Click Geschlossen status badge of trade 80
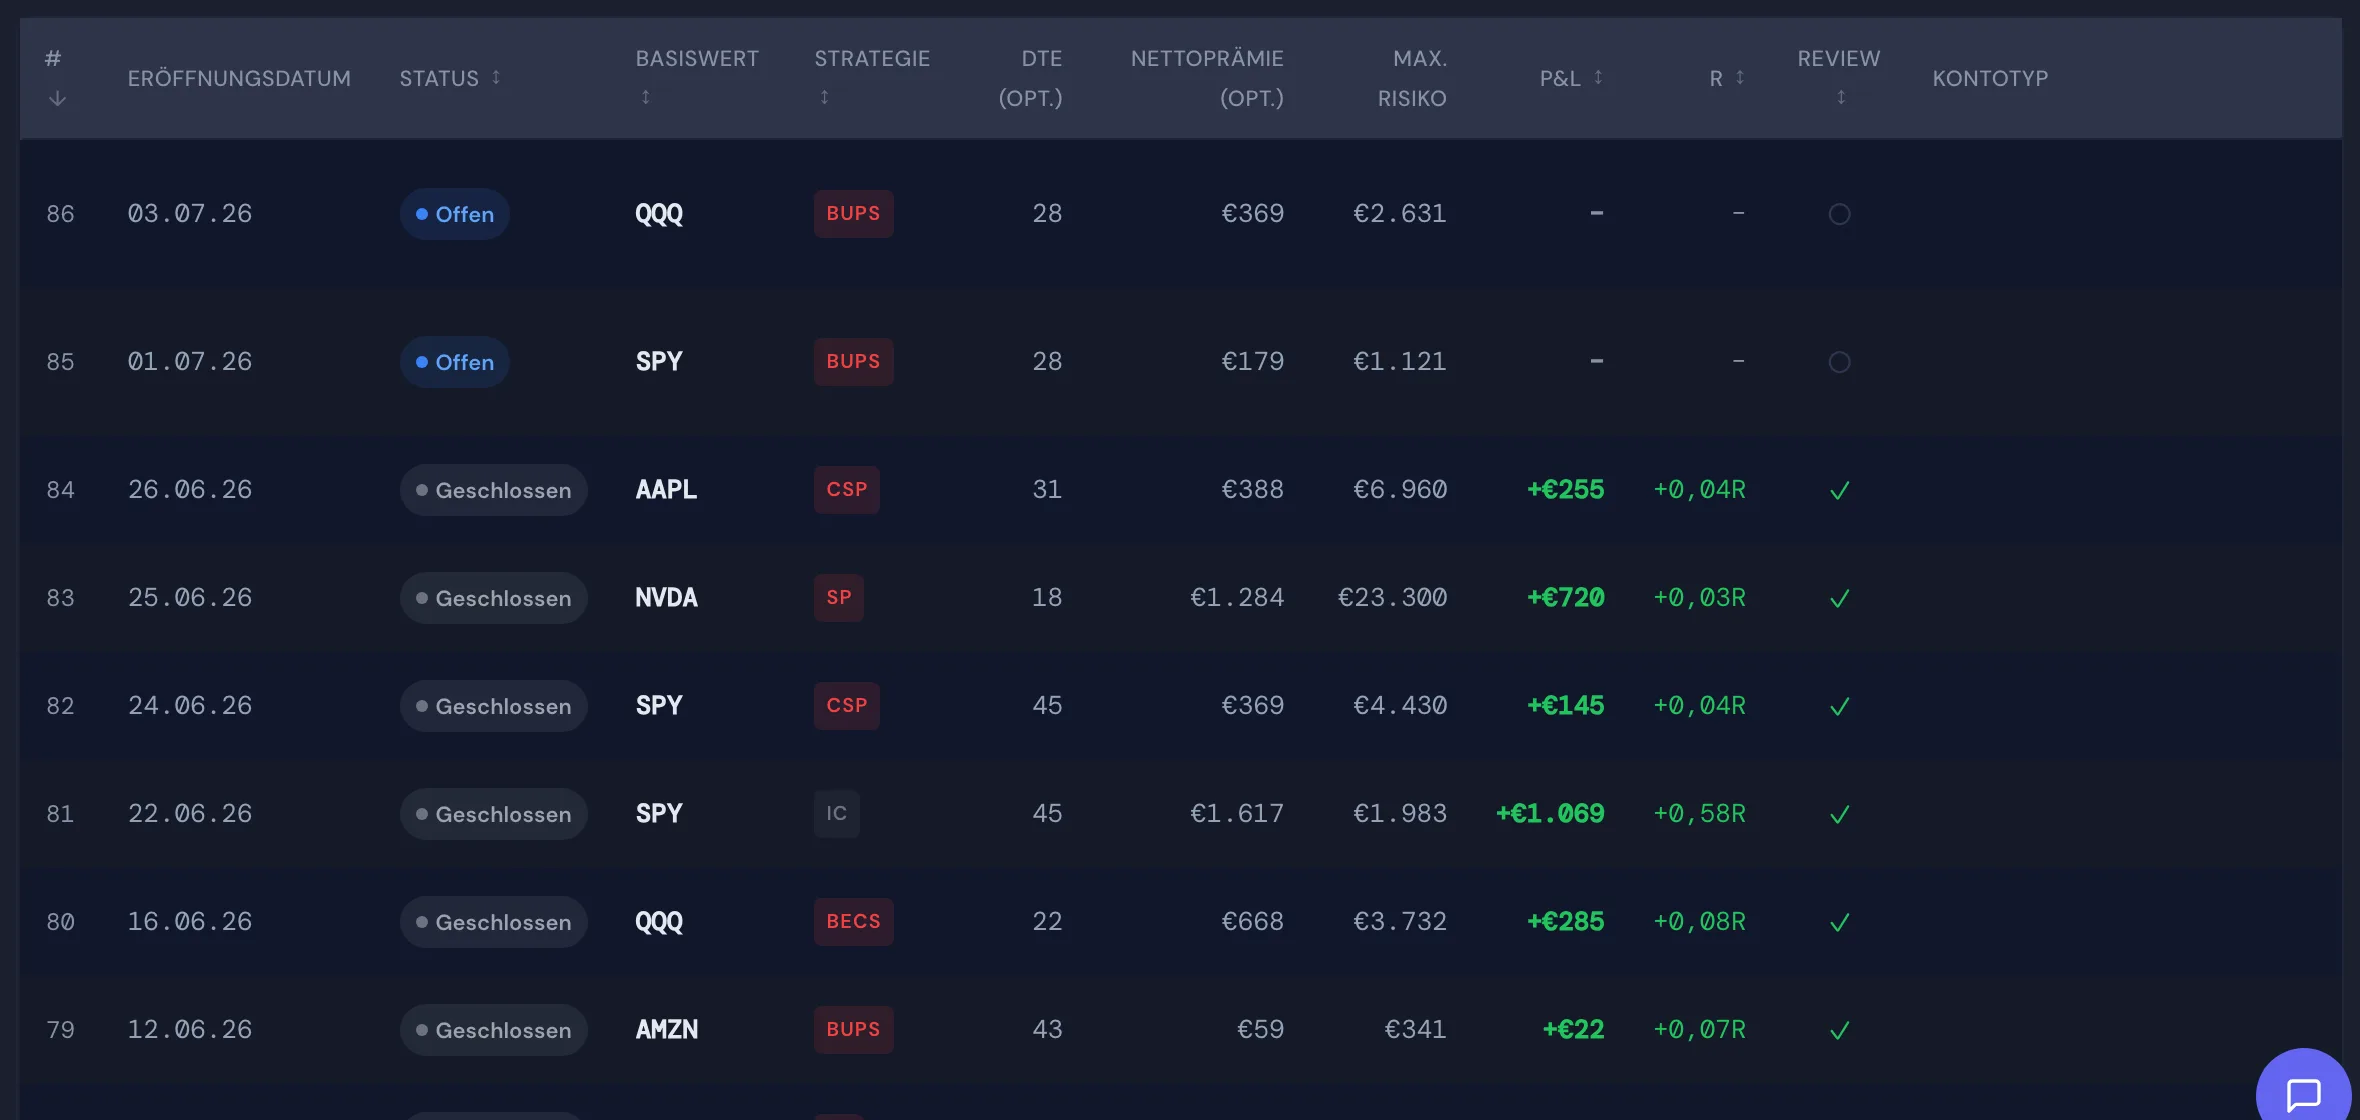Screen dimensions: 2360x1120 pos(494,922)
